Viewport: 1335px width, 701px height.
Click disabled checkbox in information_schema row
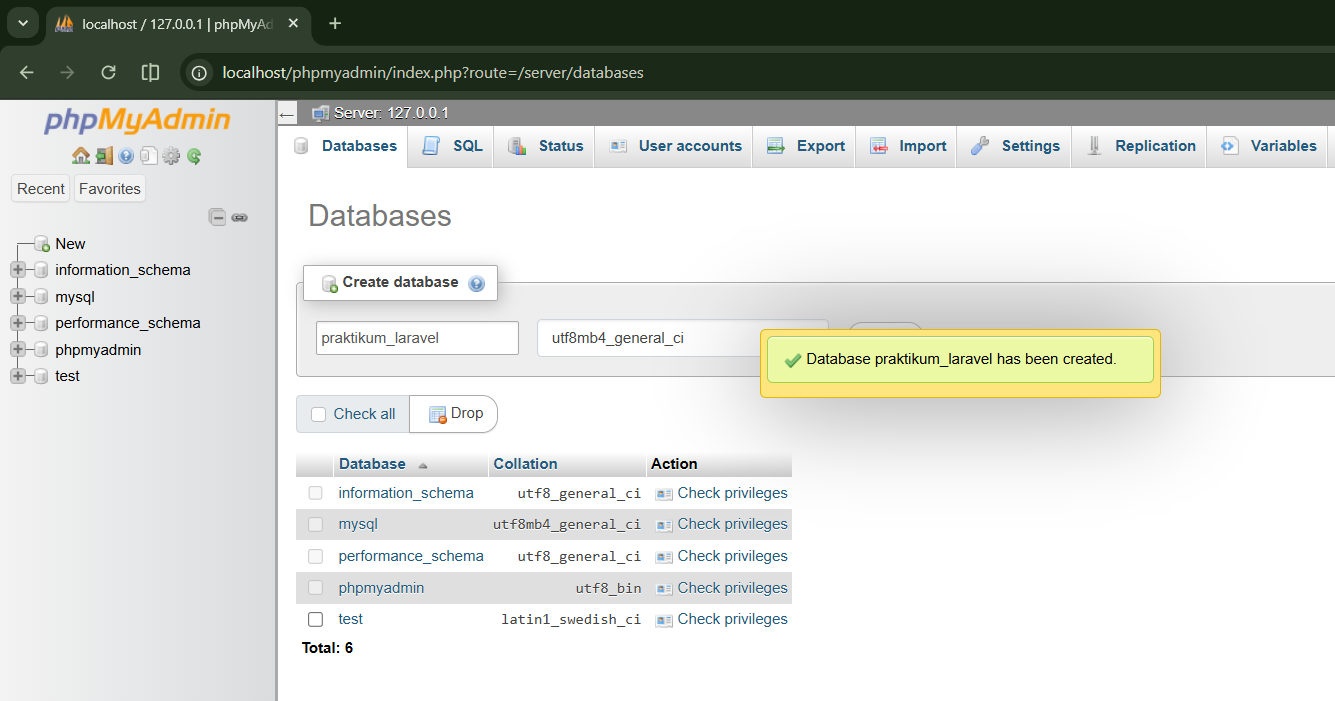(315, 493)
